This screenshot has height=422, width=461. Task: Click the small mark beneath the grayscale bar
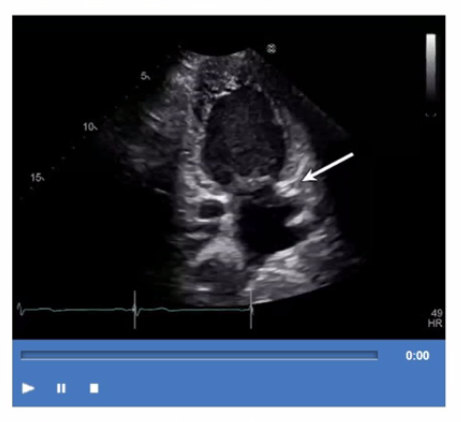pyautogui.click(x=431, y=115)
